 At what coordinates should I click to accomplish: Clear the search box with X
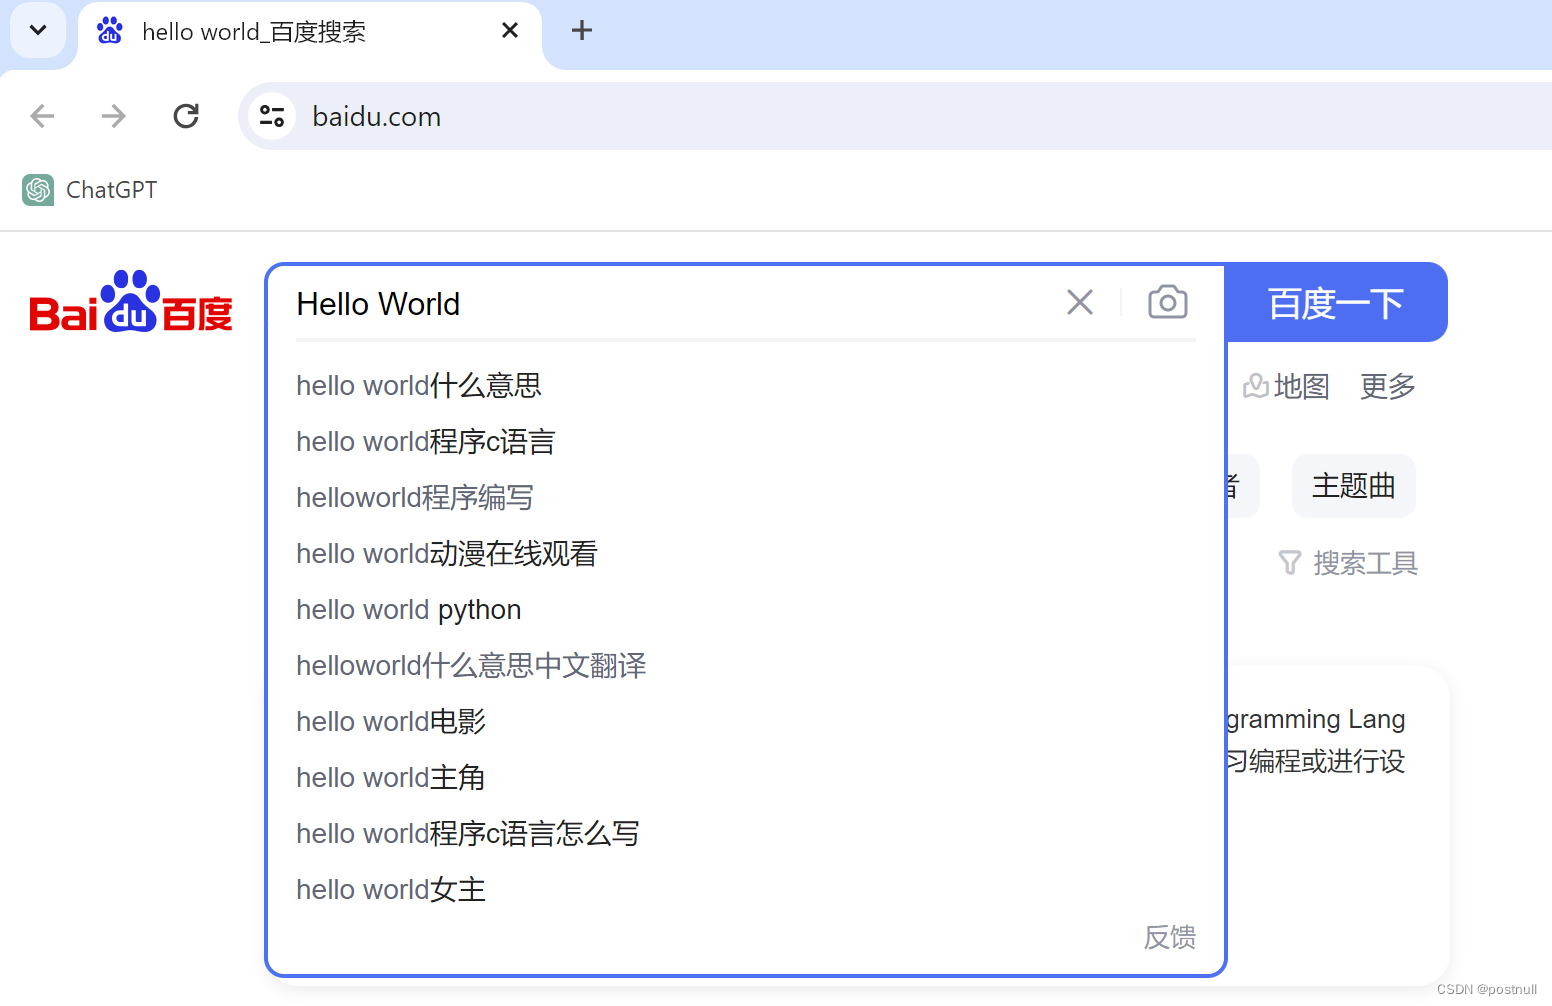click(x=1080, y=302)
